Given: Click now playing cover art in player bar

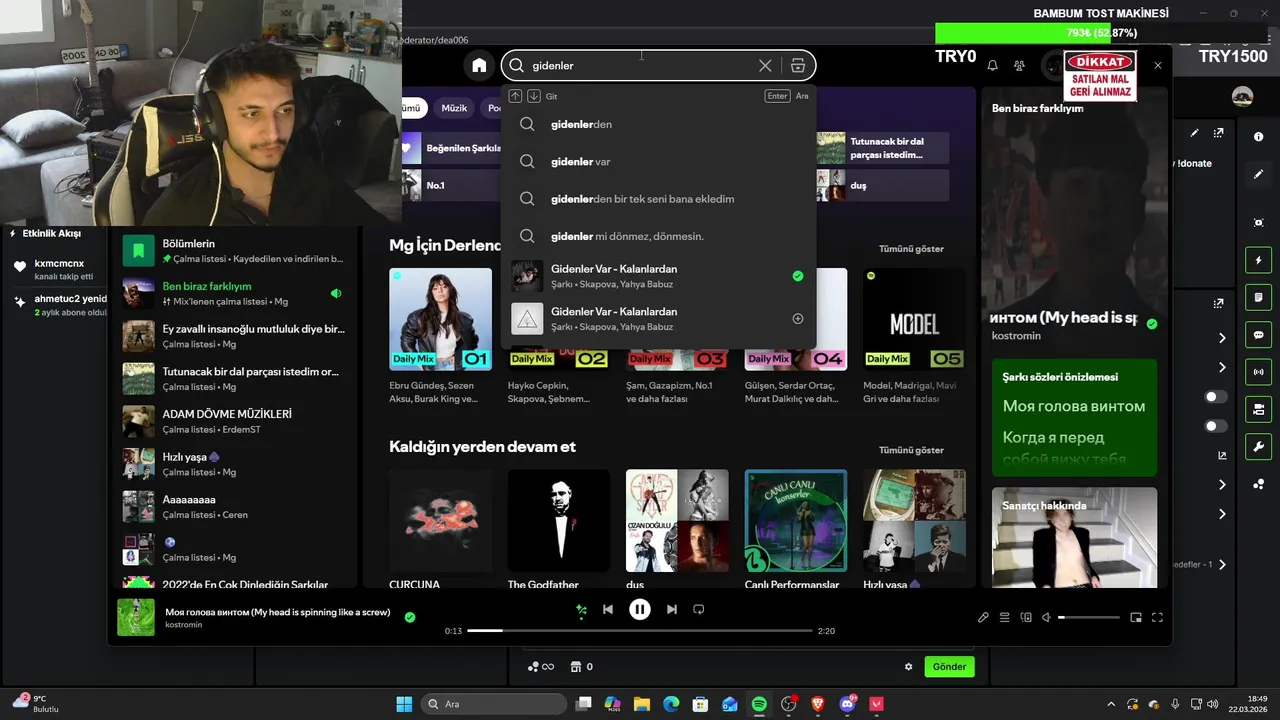Looking at the screenshot, I should click(x=136, y=617).
